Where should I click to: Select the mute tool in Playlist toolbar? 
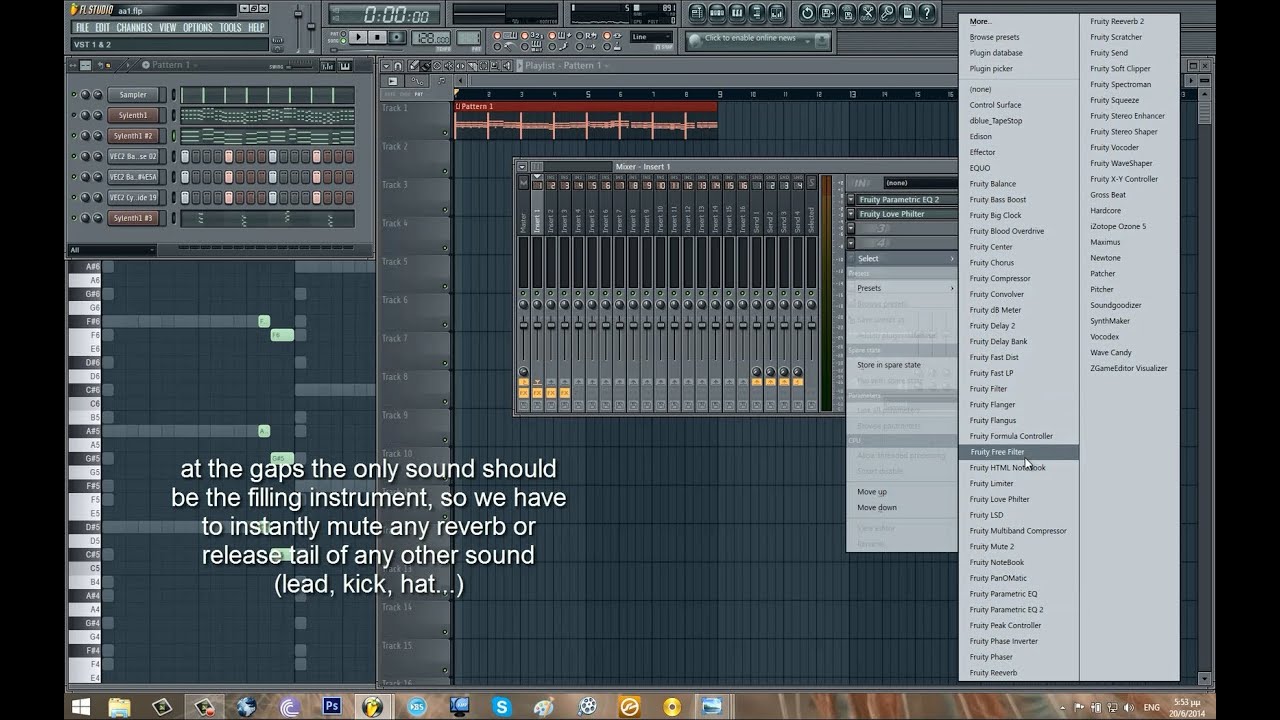tap(449, 66)
